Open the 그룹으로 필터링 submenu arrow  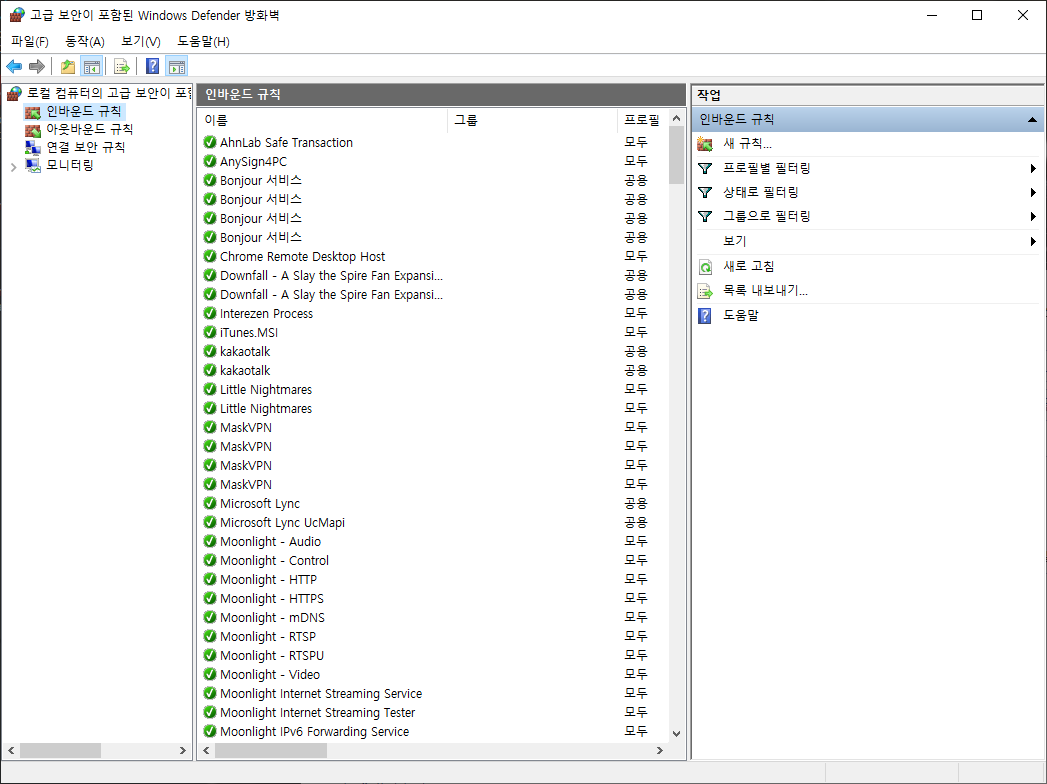point(1033,216)
